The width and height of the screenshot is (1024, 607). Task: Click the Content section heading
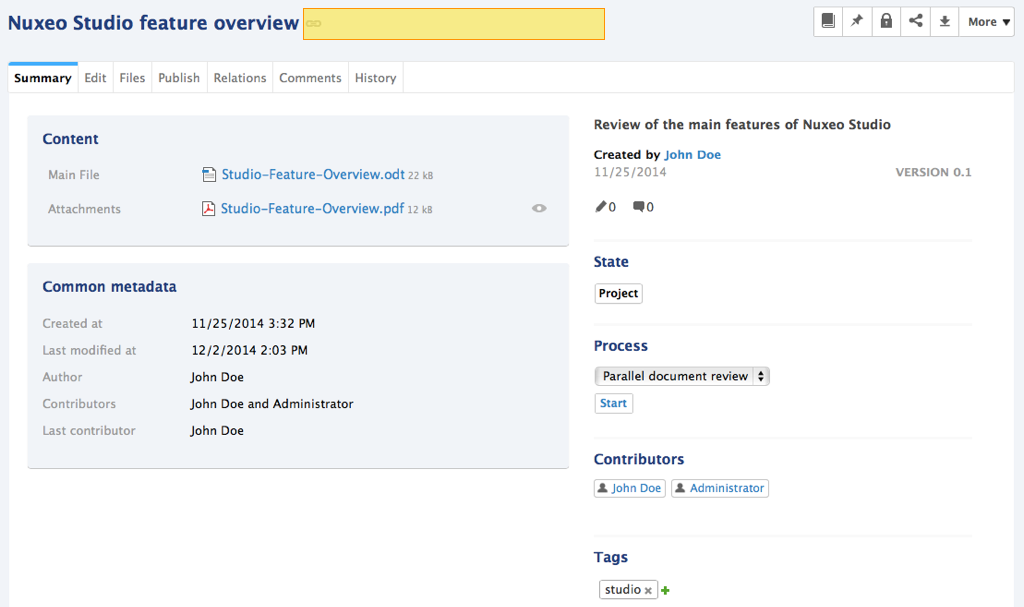coord(71,139)
